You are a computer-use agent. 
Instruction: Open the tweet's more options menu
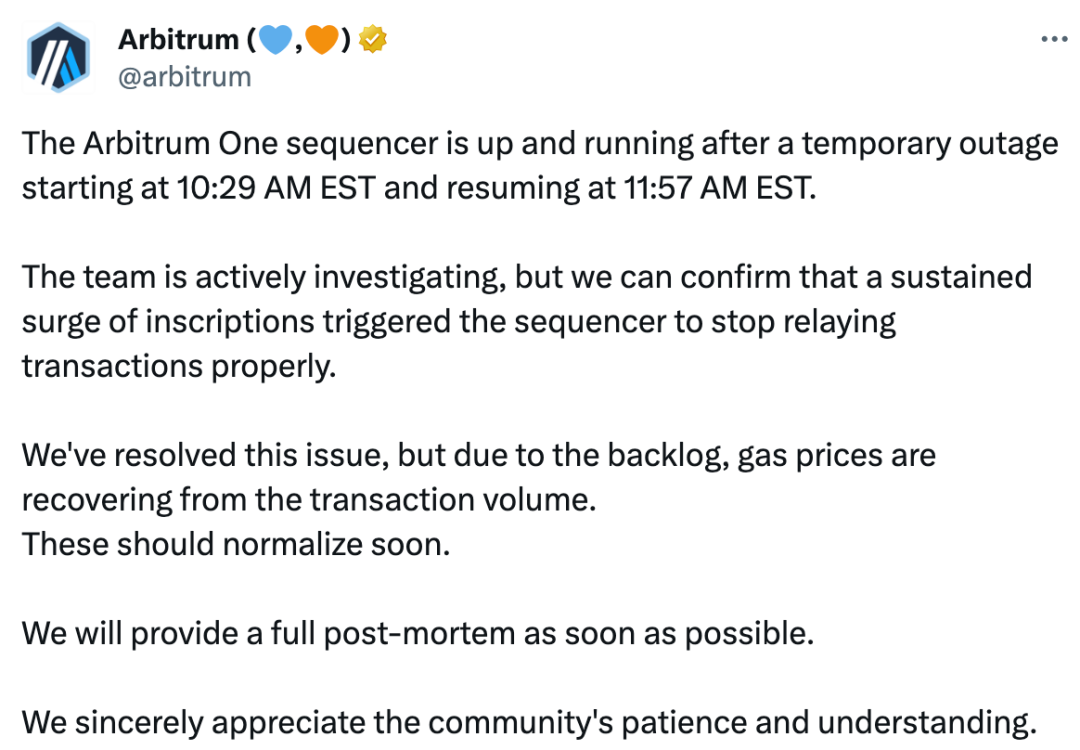pyautogui.click(x=1054, y=40)
